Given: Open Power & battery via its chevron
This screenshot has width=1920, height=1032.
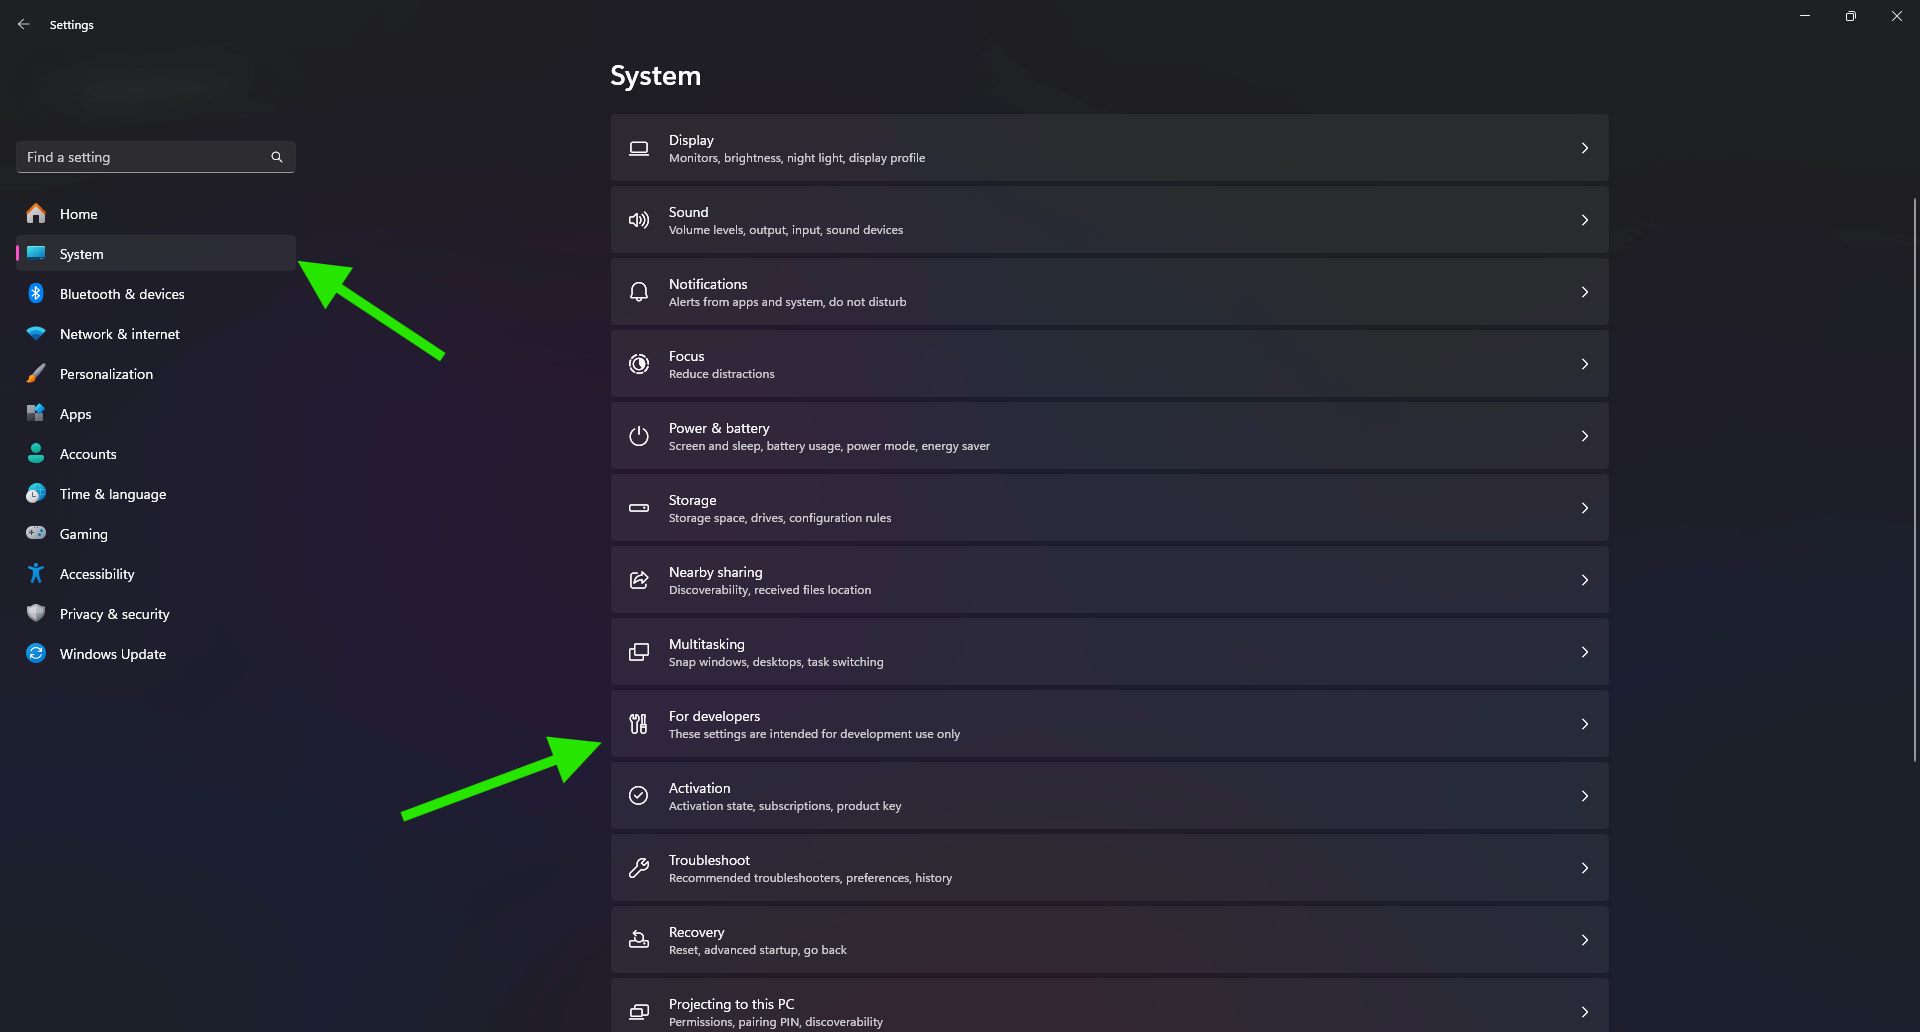Looking at the screenshot, I should (1585, 436).
